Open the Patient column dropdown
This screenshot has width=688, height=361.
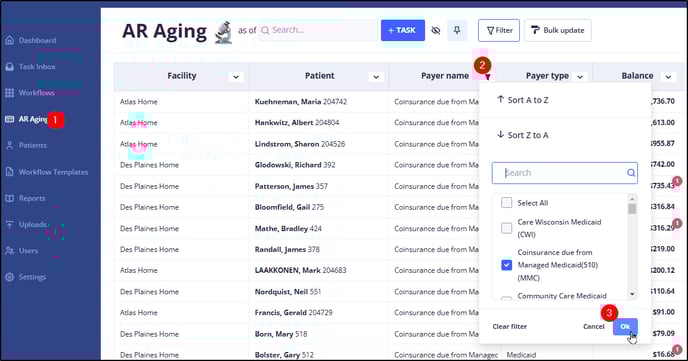point(376,77)
